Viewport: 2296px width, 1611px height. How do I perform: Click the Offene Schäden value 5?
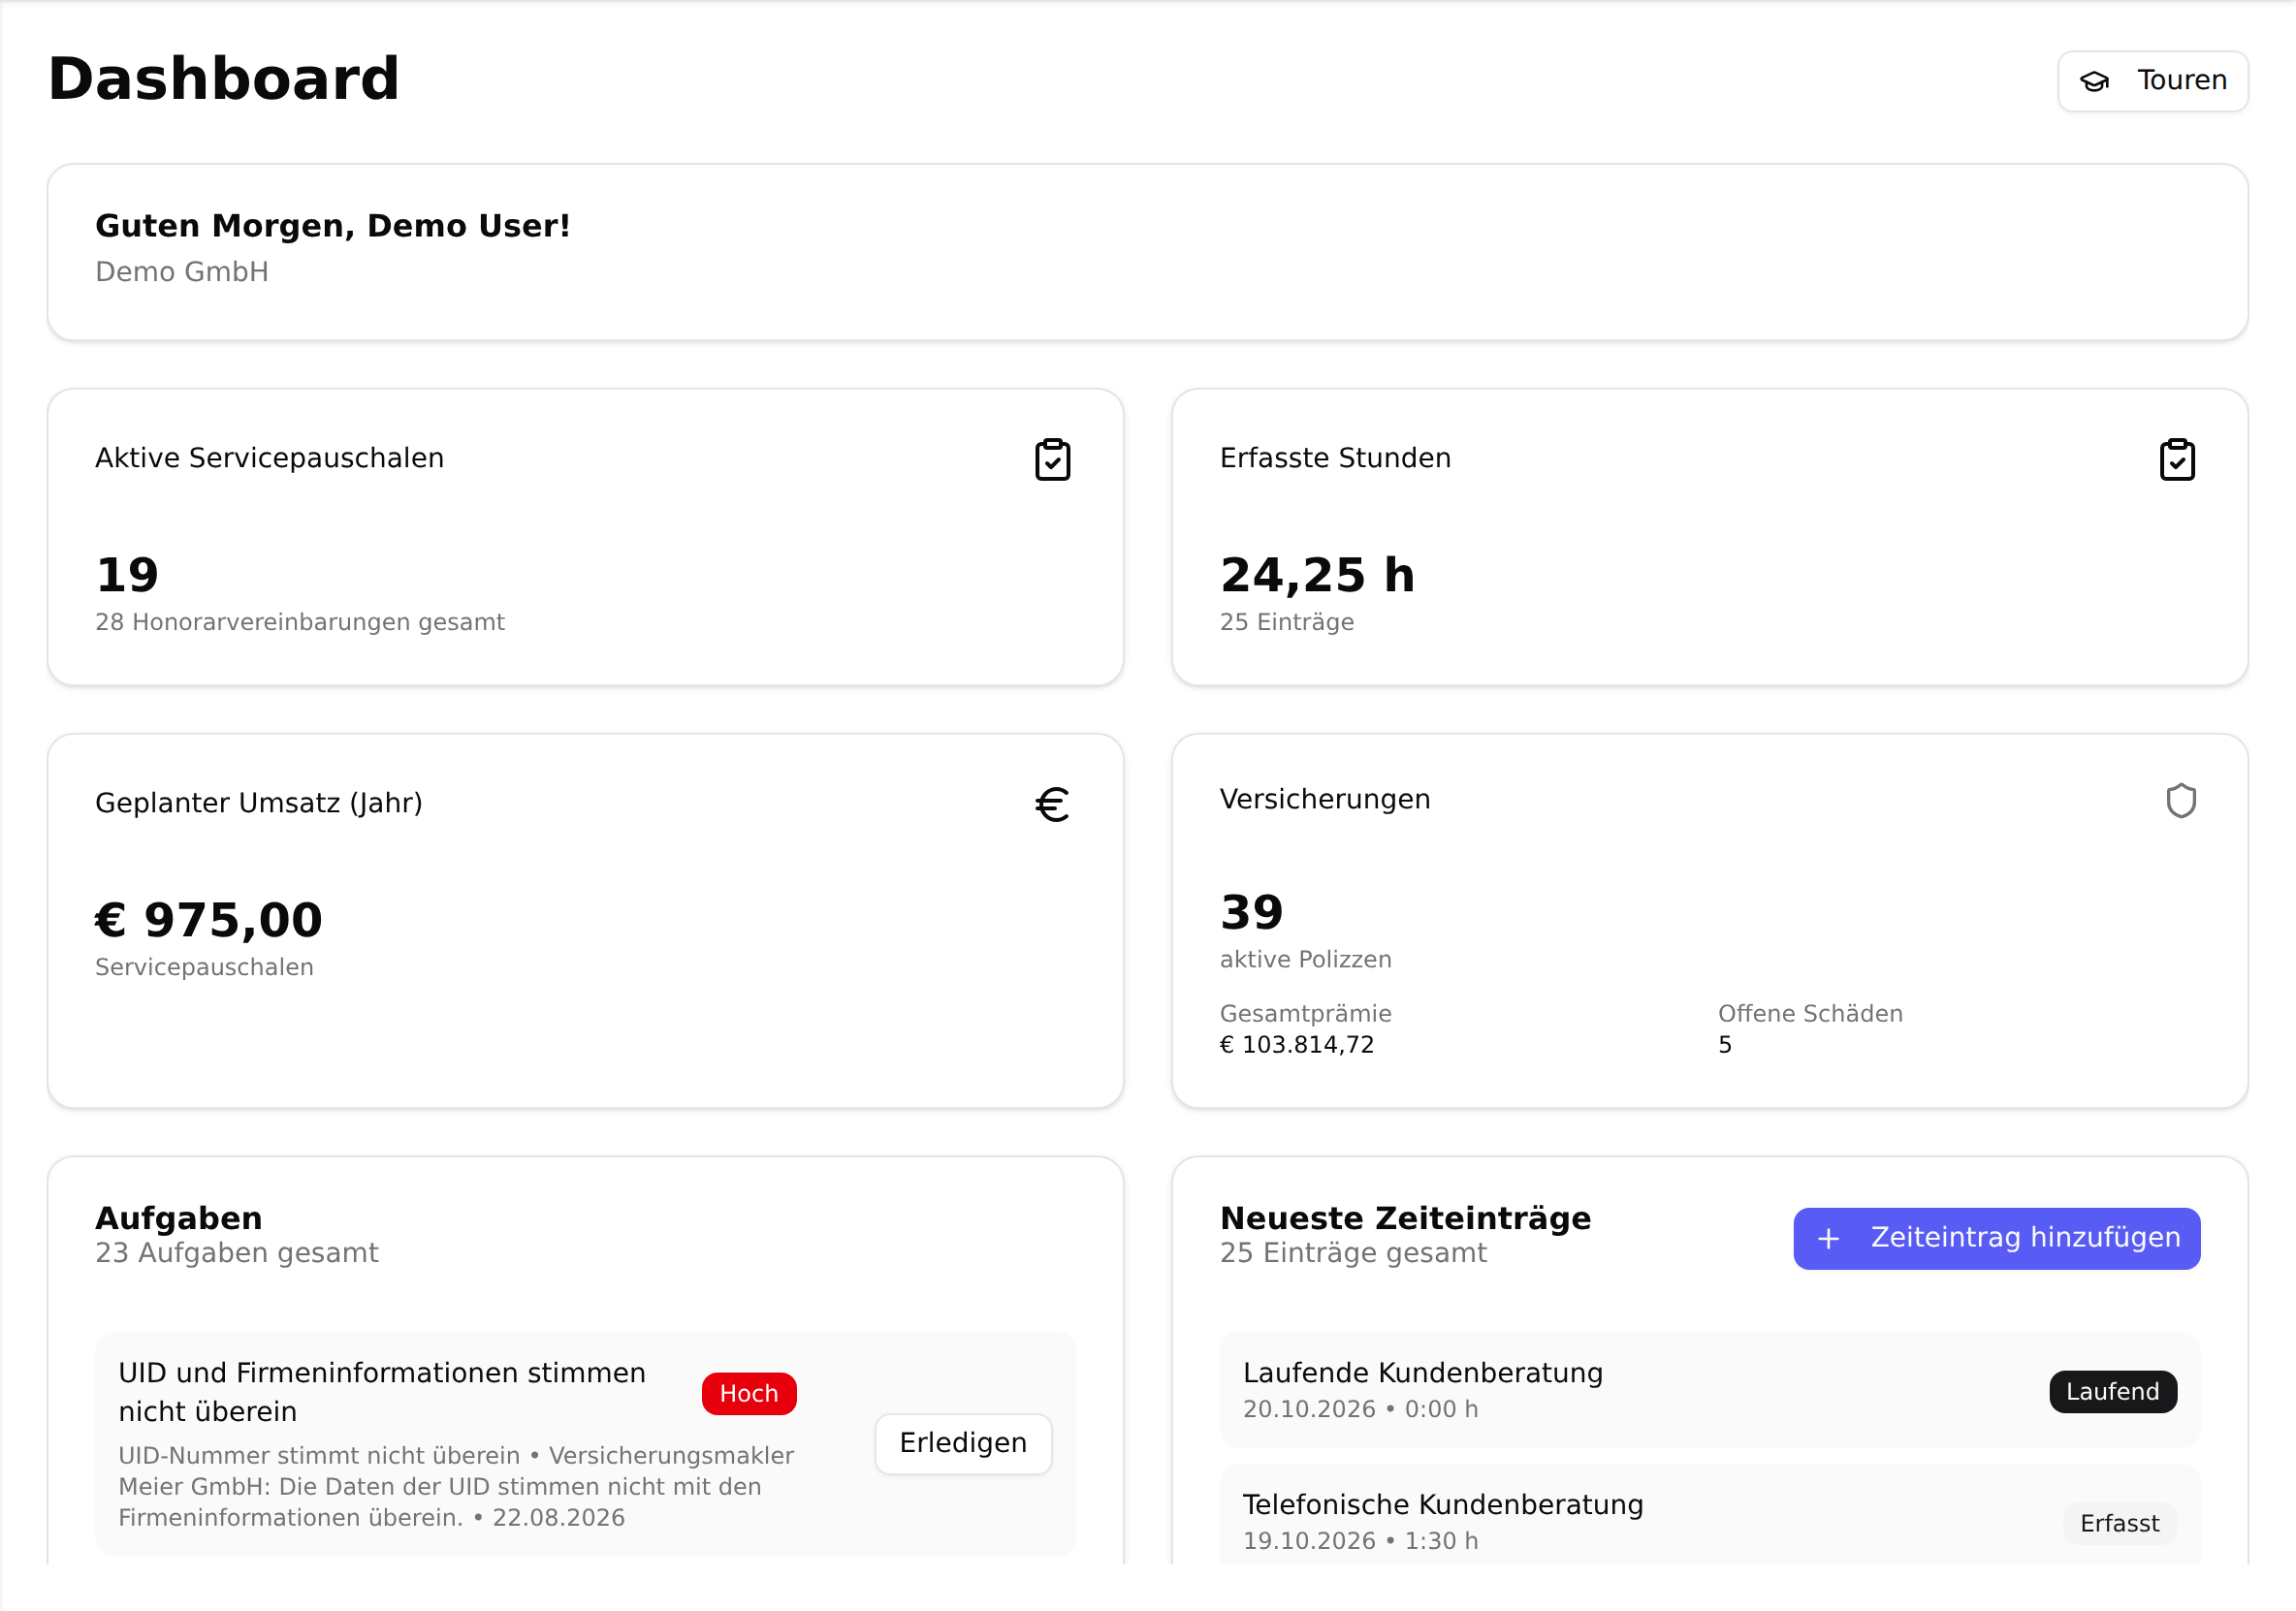tap(1725, 1045)
